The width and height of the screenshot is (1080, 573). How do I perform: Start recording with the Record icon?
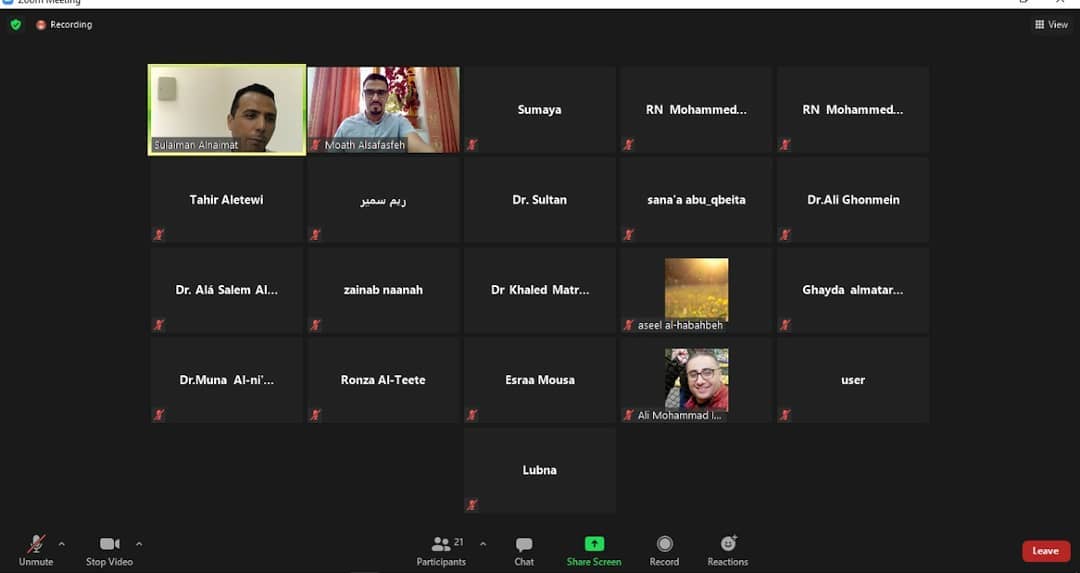pyautogui.click(x=664, y=545)
